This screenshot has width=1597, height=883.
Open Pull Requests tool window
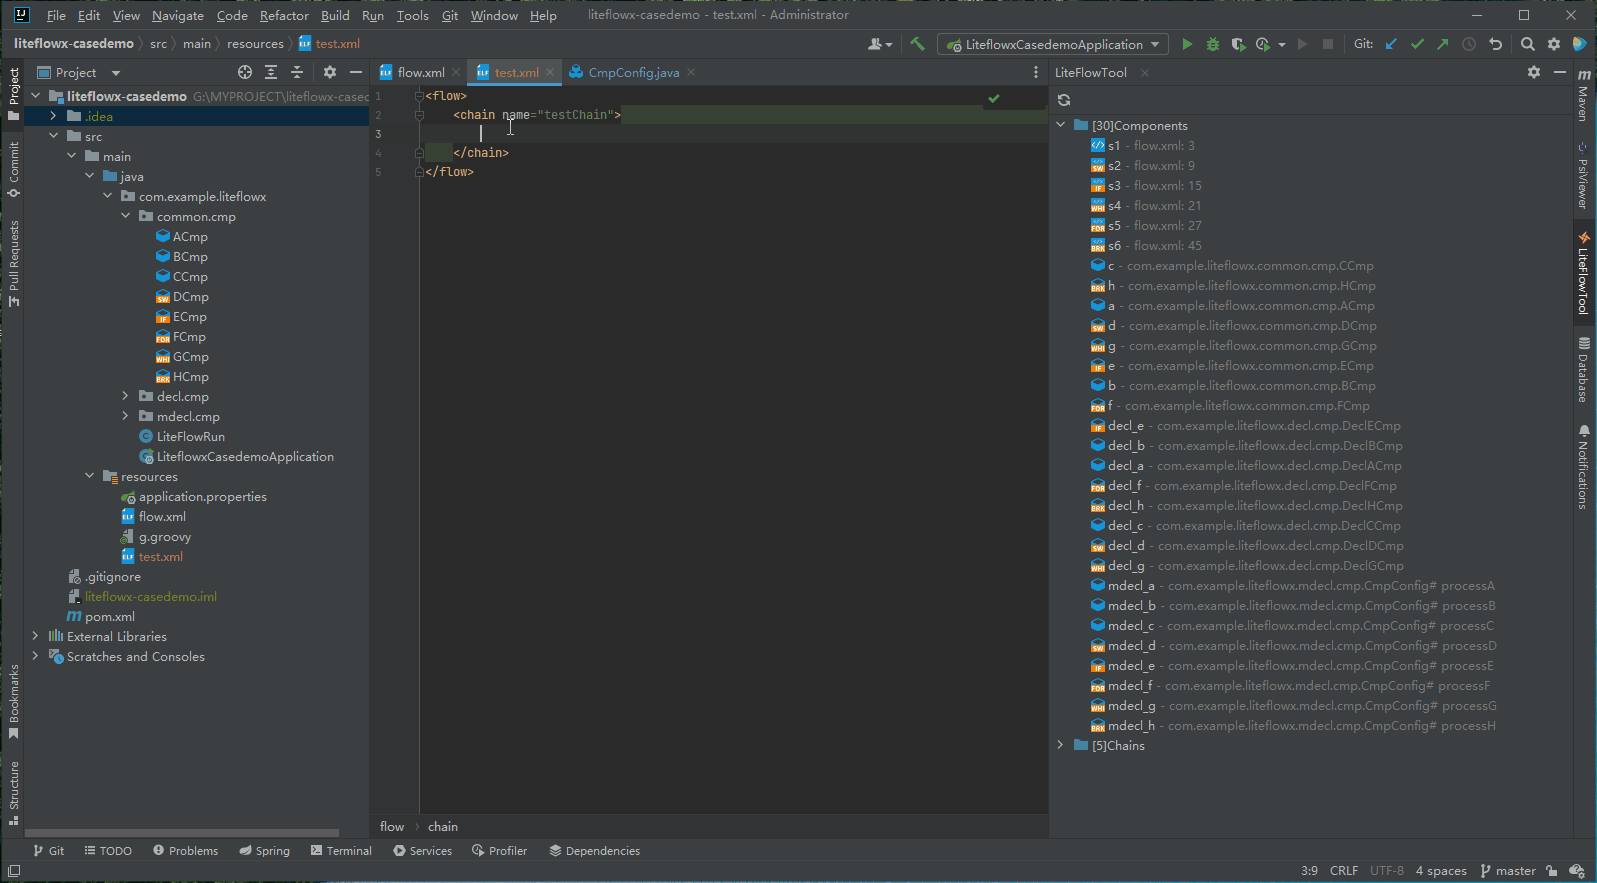14,262
